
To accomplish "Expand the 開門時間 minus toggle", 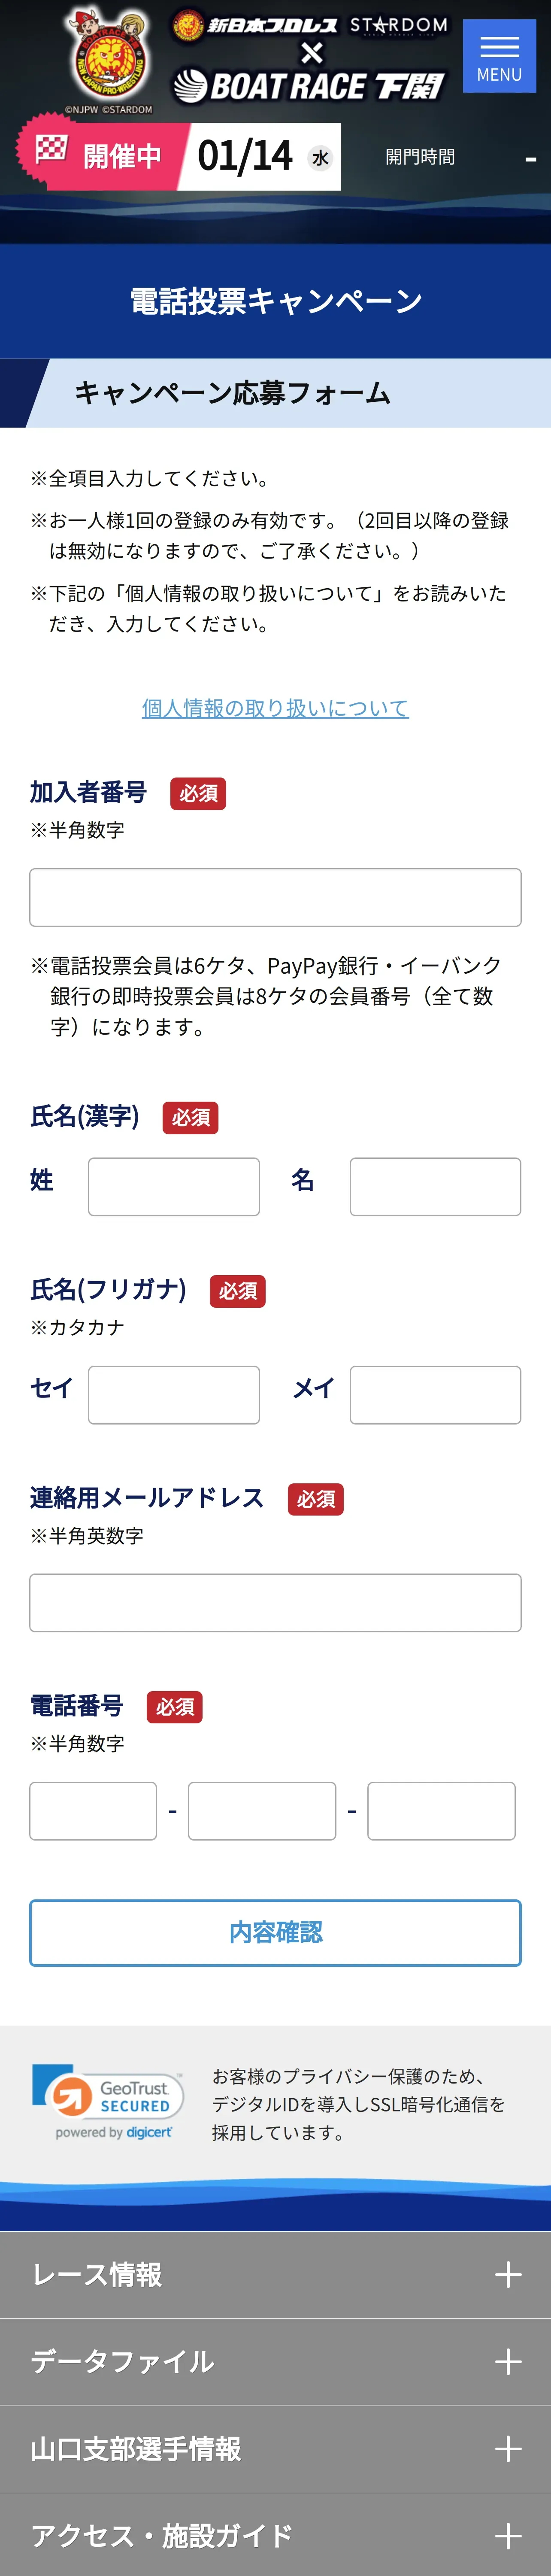I will (x=530, y=158).
